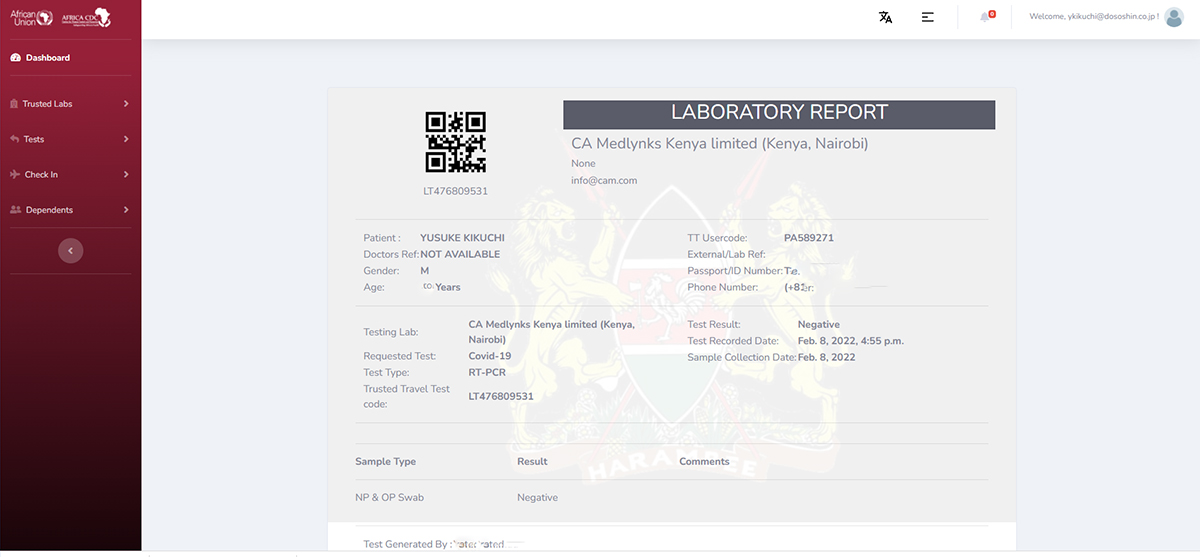Click the Comments column header

coord(704,462)
